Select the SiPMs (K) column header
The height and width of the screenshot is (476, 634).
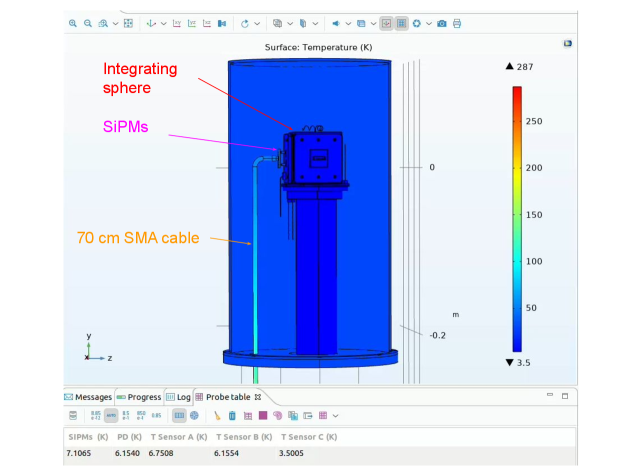(87, 437)
